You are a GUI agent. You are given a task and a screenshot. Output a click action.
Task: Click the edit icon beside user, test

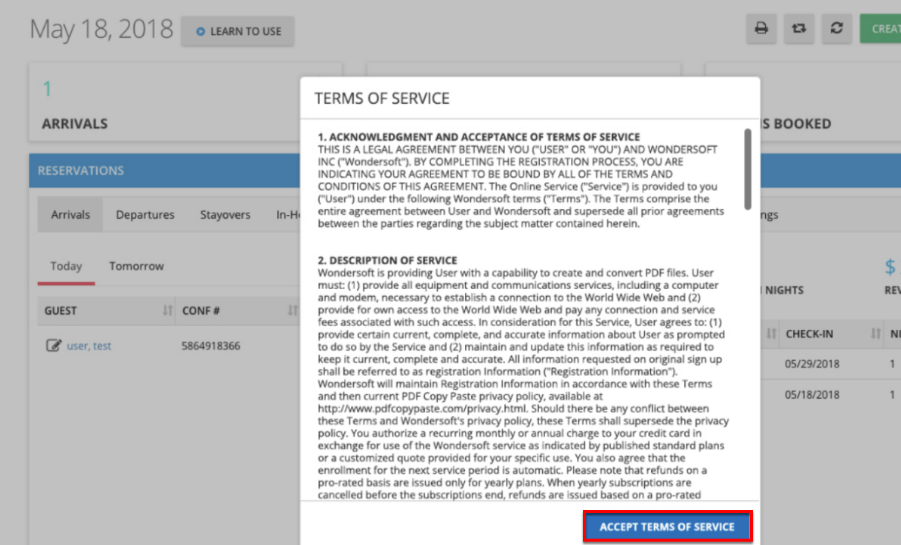pyautogui.click(x=53, y=346)
